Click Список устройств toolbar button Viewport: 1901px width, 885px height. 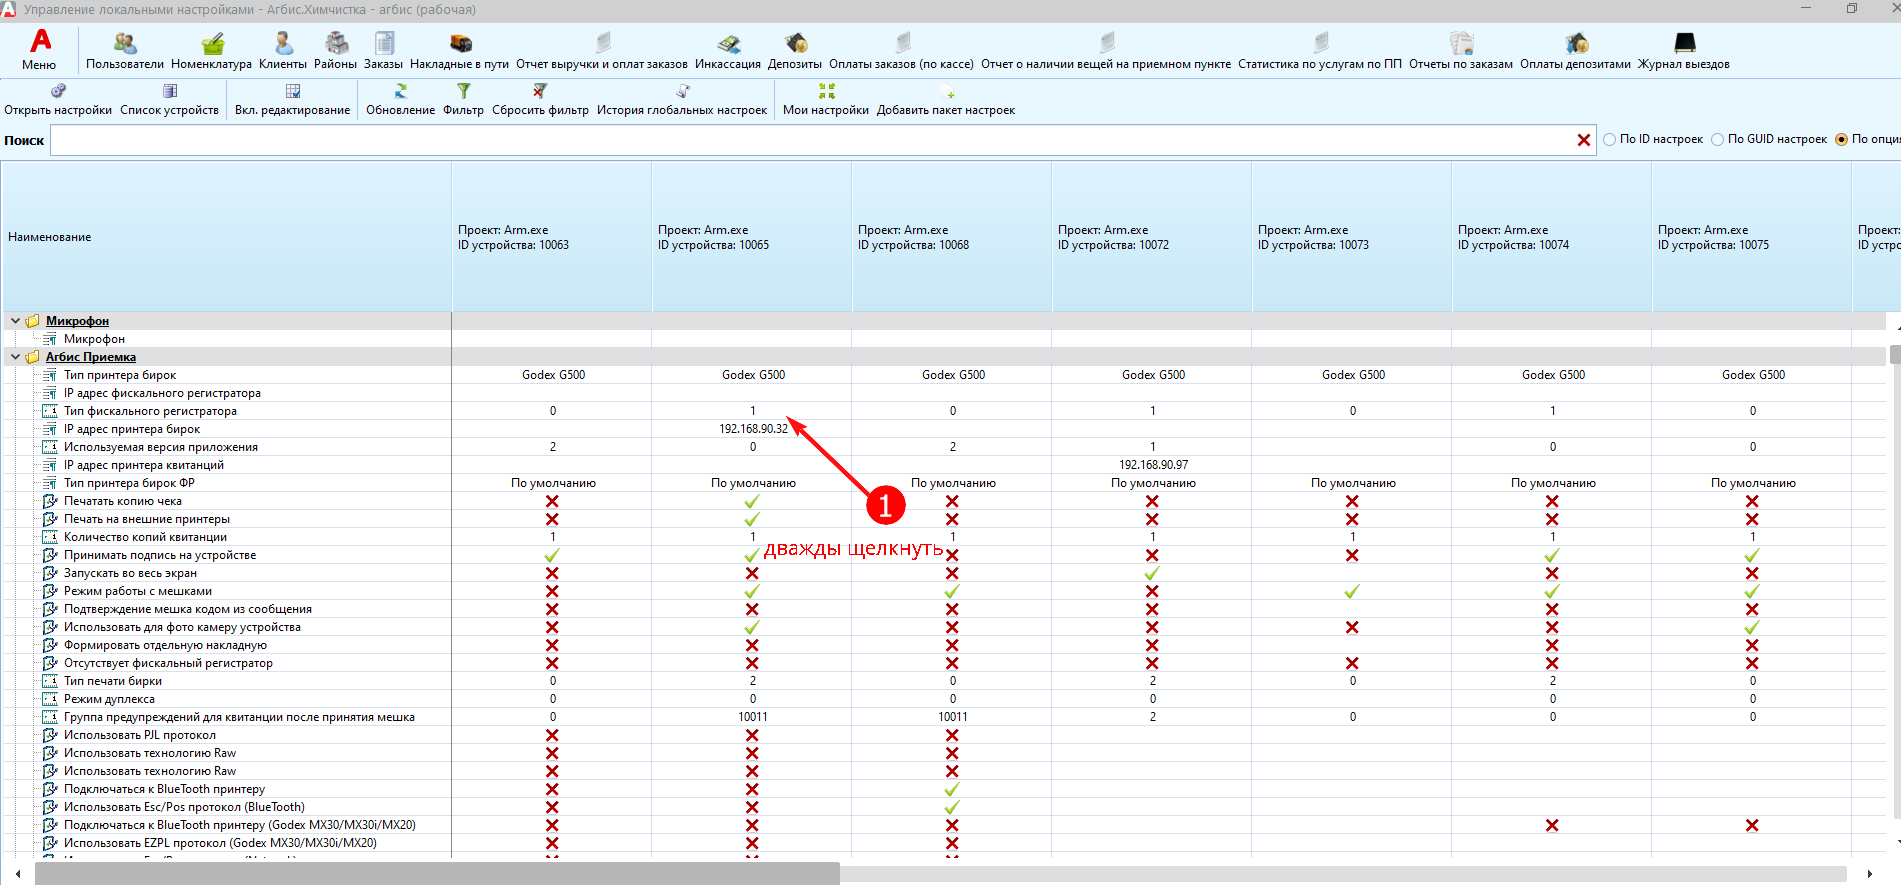[x=170, y=100]
